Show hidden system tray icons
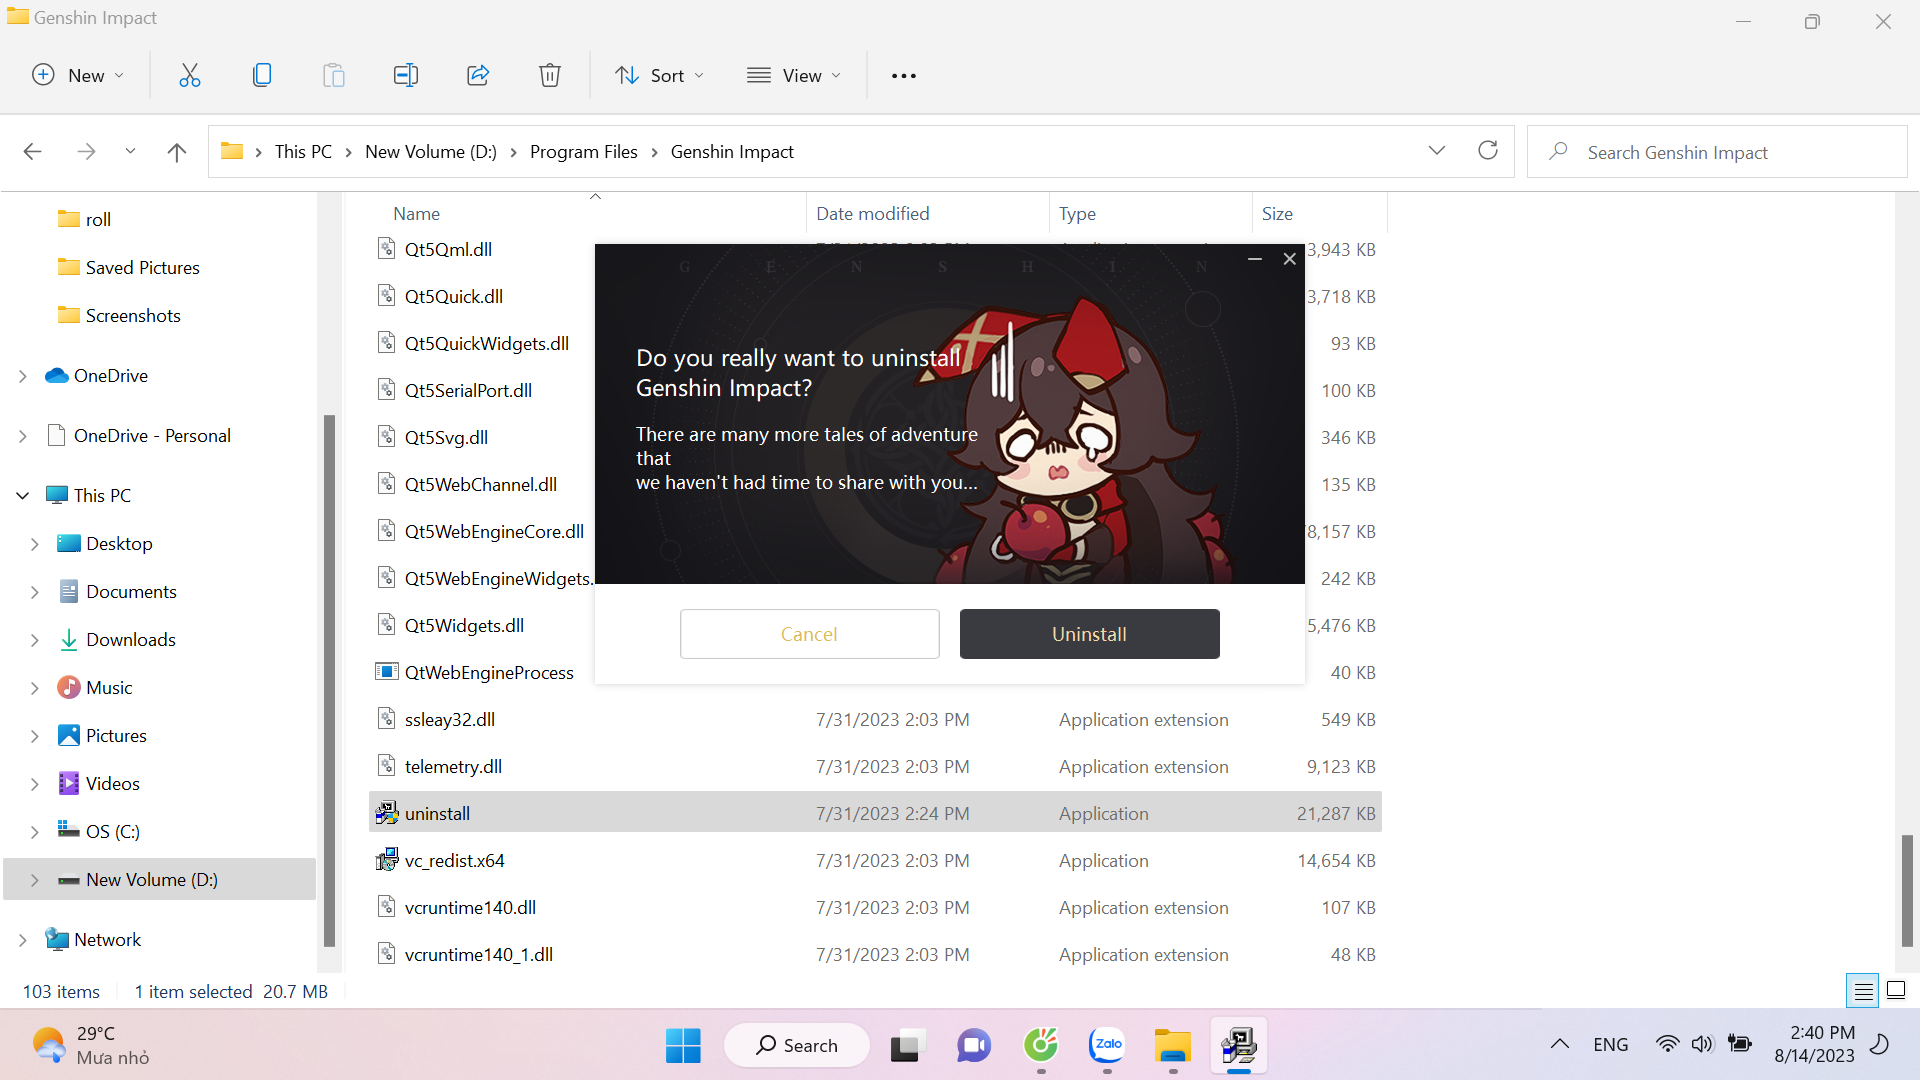The image size is (1920, 1080). tap(1559, 1045)
